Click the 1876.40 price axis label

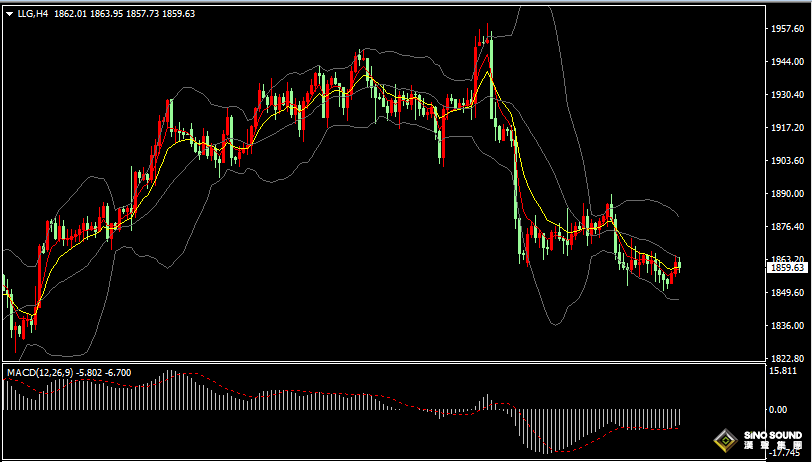pyautogui.click(x=788, y=227)
